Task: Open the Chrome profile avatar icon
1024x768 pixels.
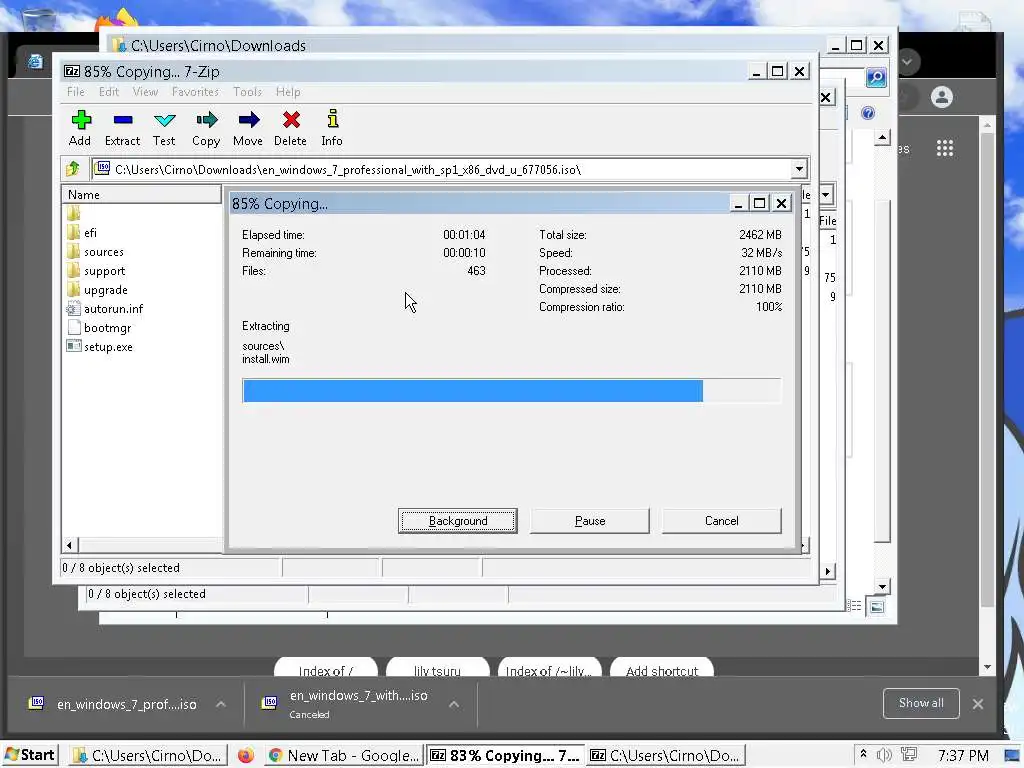Action: [942, 97]
